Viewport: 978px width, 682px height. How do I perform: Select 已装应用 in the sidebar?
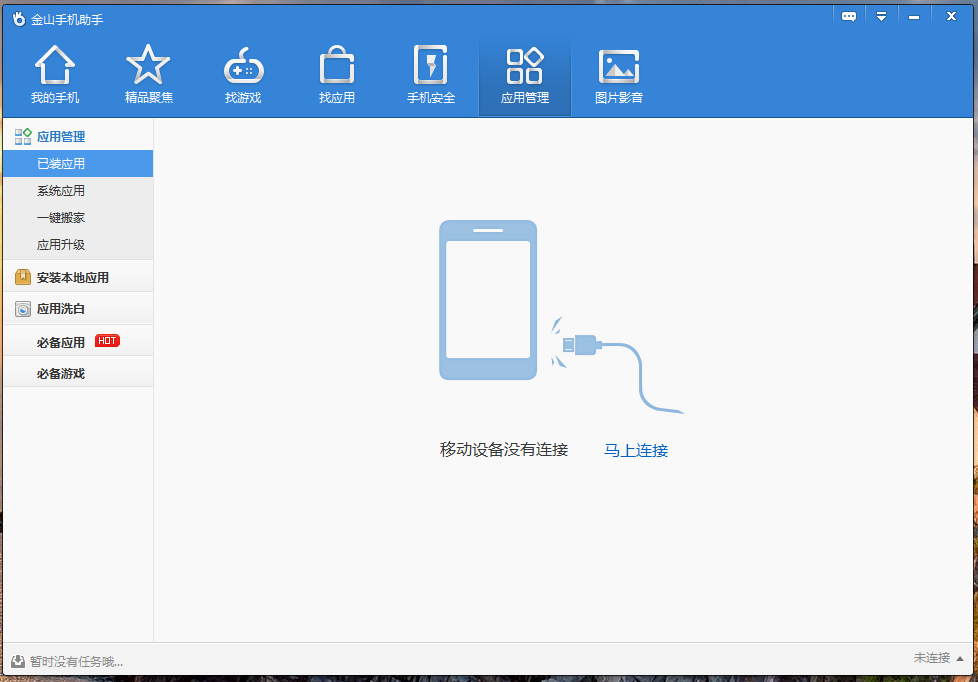pyautogui.click(x=61, y=164)
